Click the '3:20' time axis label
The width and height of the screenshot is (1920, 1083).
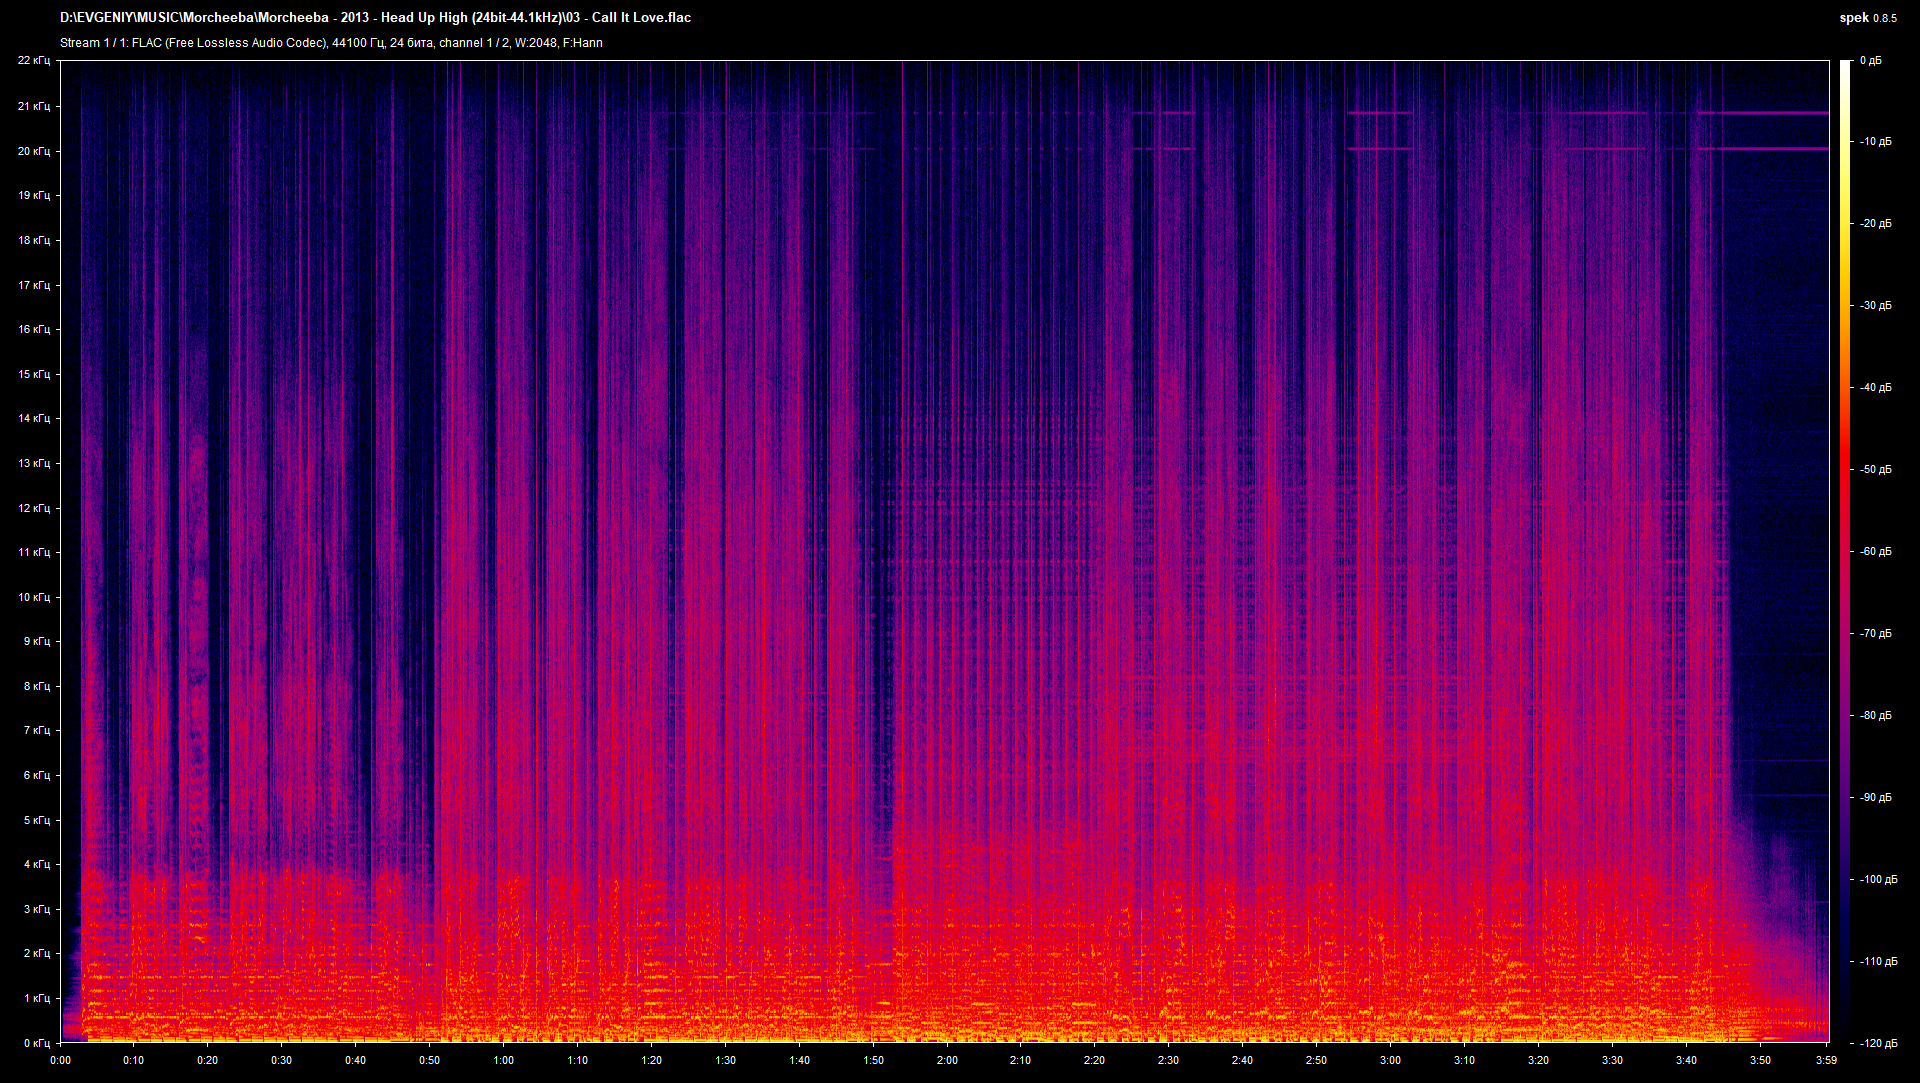[x=1539, y=1060]
